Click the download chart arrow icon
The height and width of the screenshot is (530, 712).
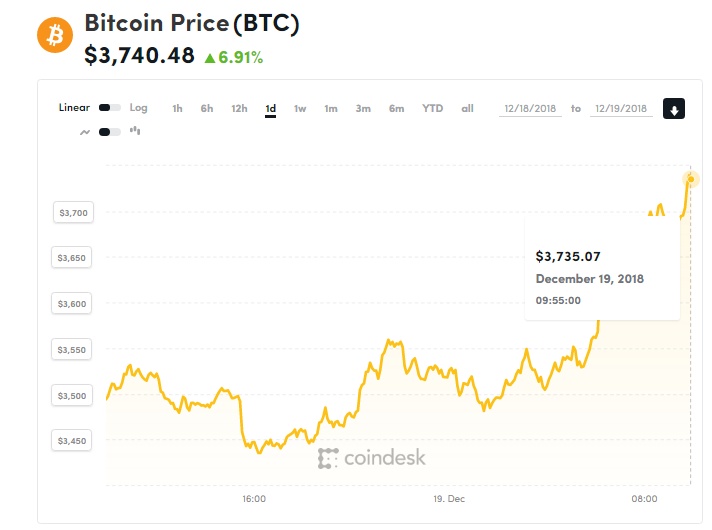coord(673,109)
